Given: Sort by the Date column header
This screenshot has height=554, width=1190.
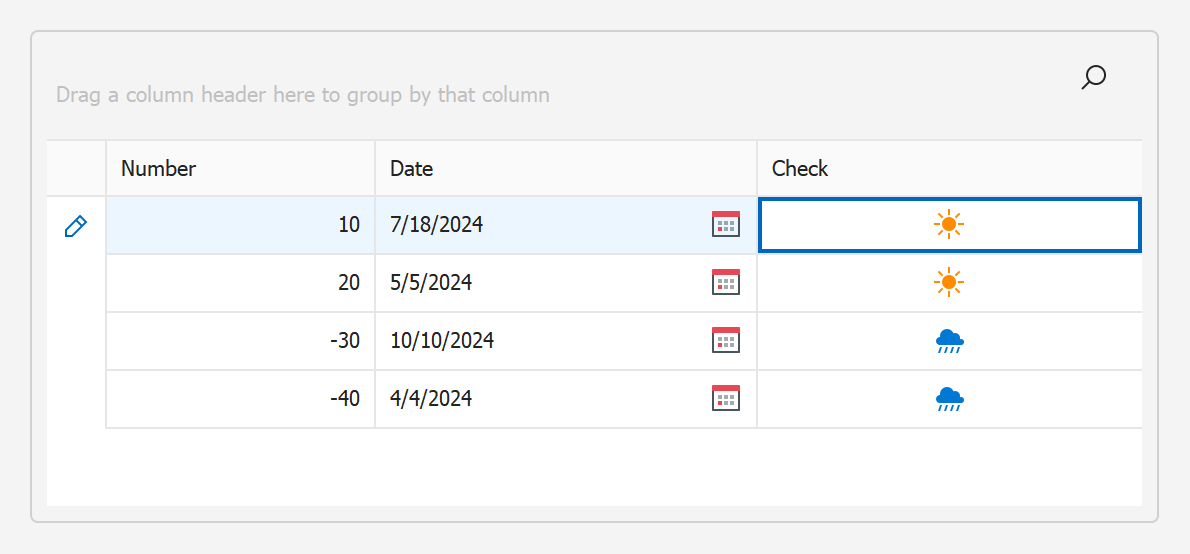Looking at the screenshot, I should point(565,168).
